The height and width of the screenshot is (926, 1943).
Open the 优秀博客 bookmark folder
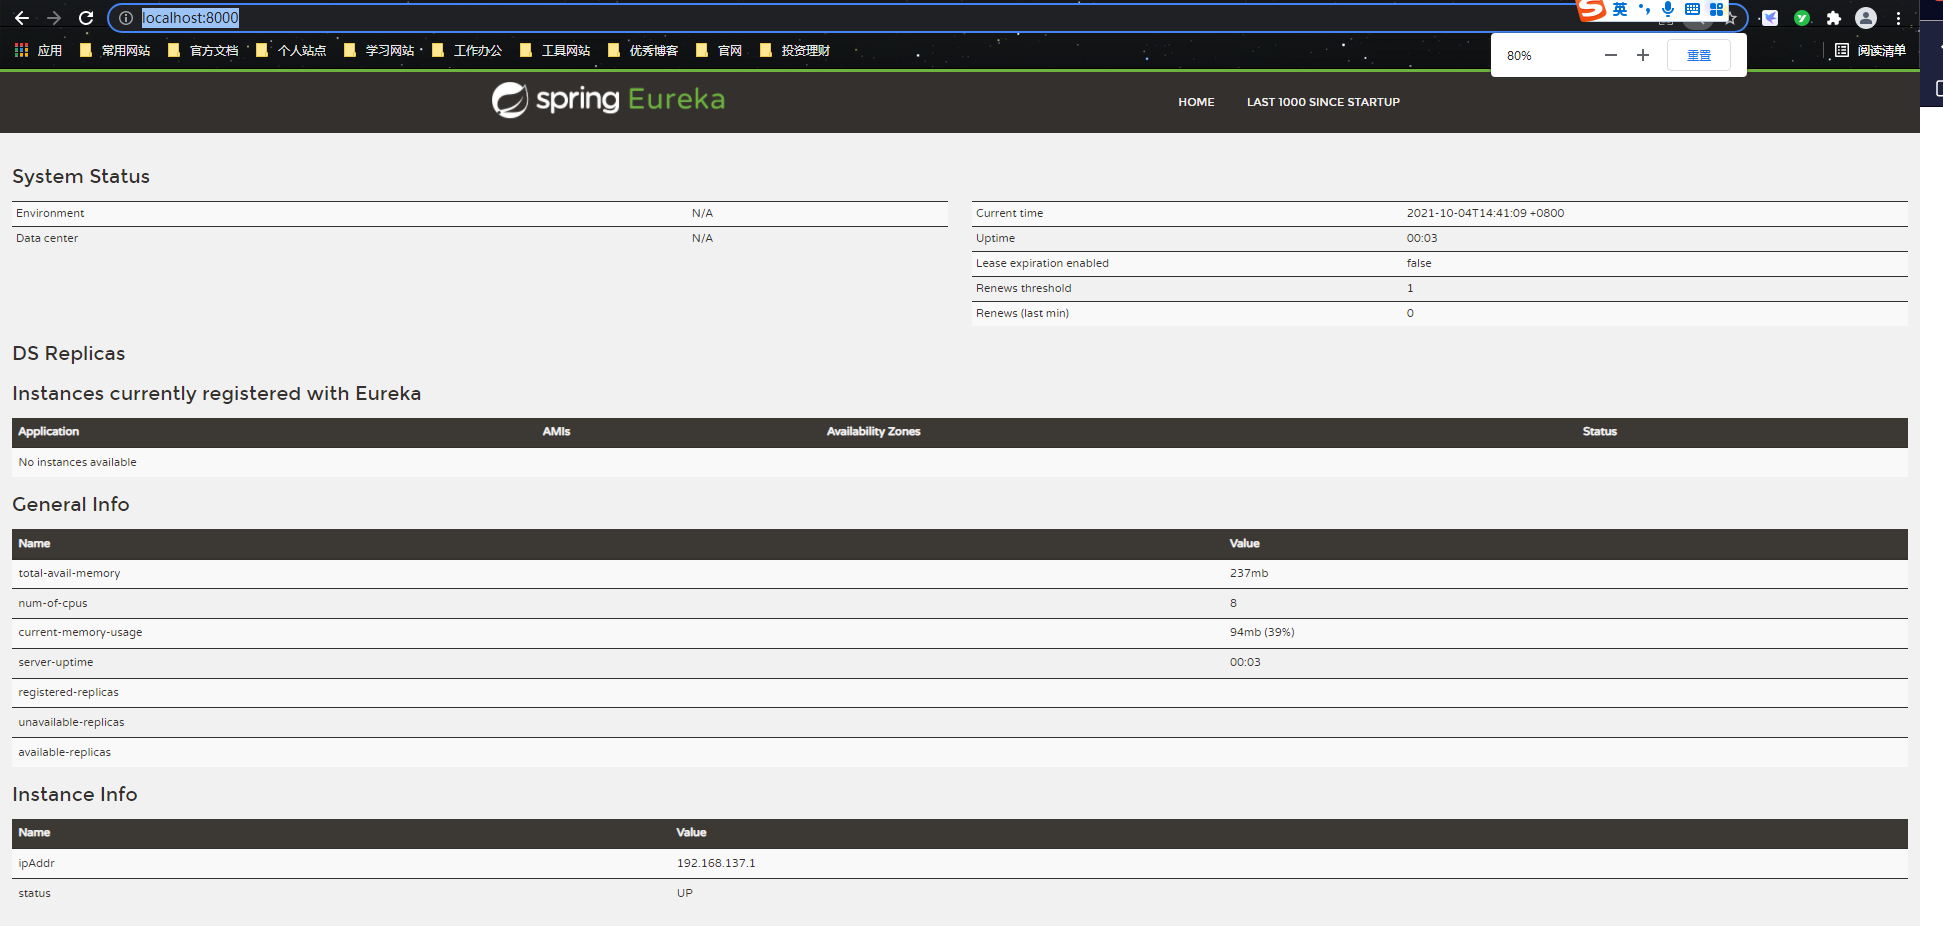[x=643, y=50]
